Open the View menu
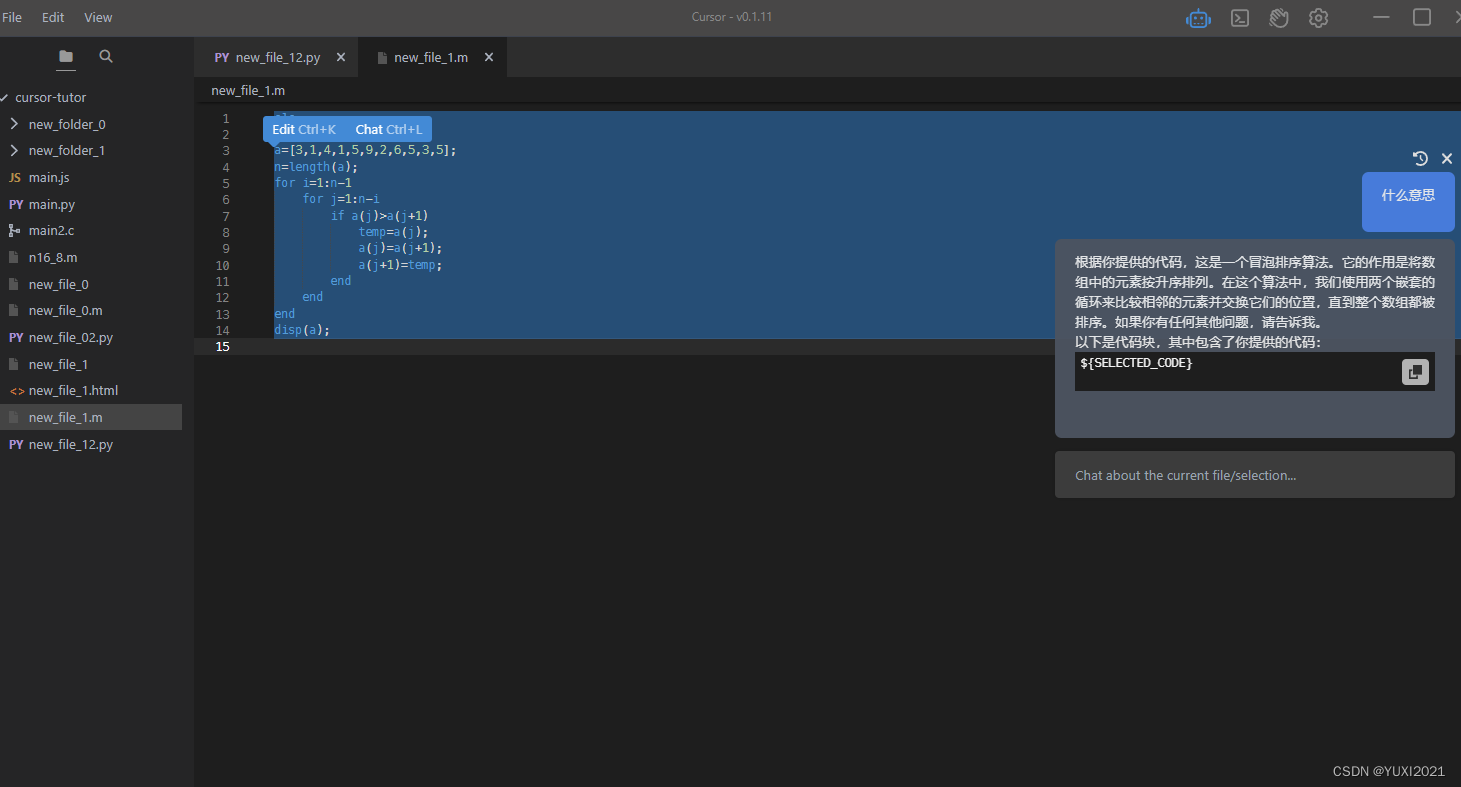Screen dimensions: 1461x787 coord(98,17)
